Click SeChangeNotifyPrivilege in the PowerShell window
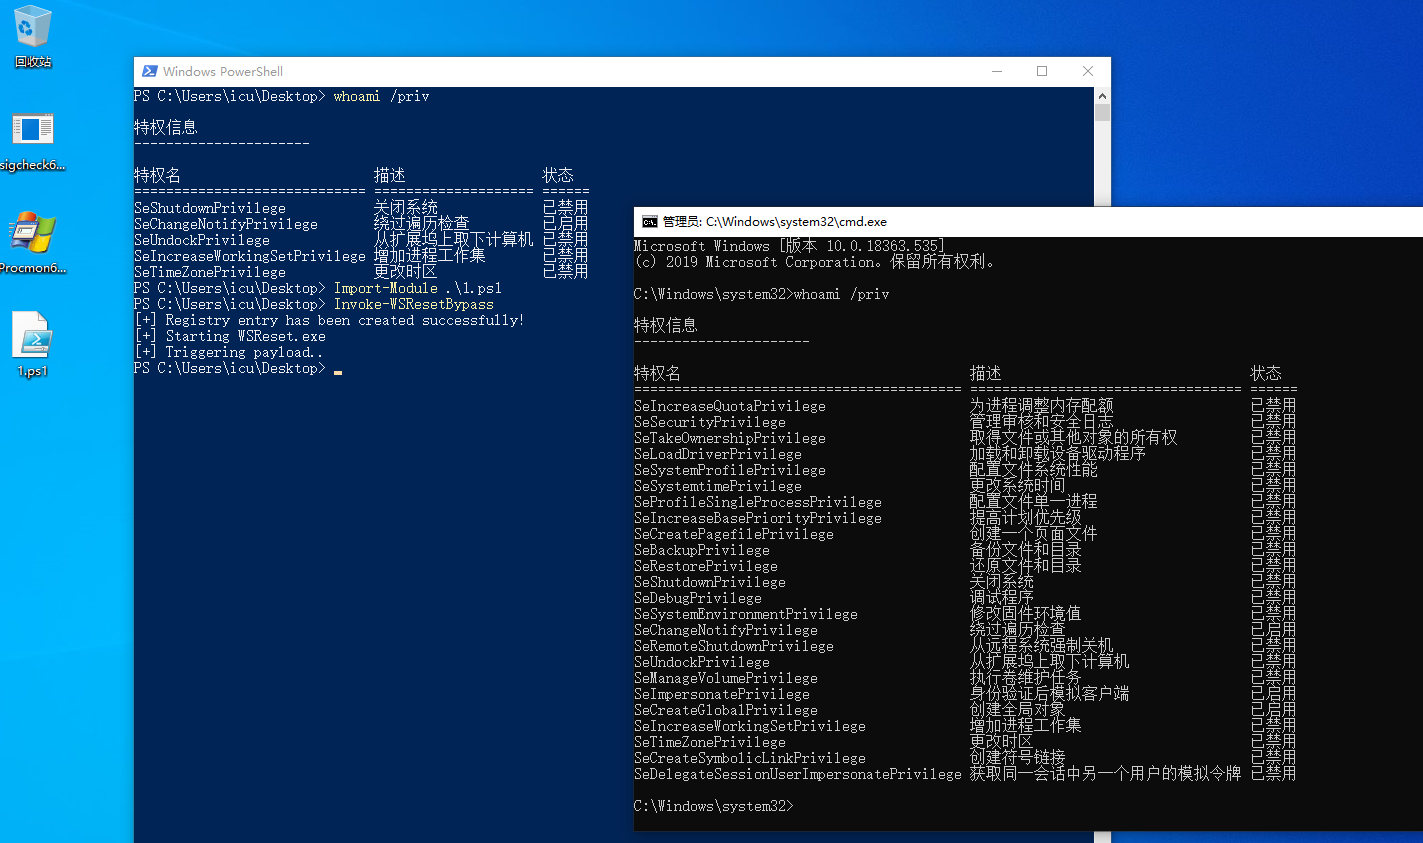 226,224
